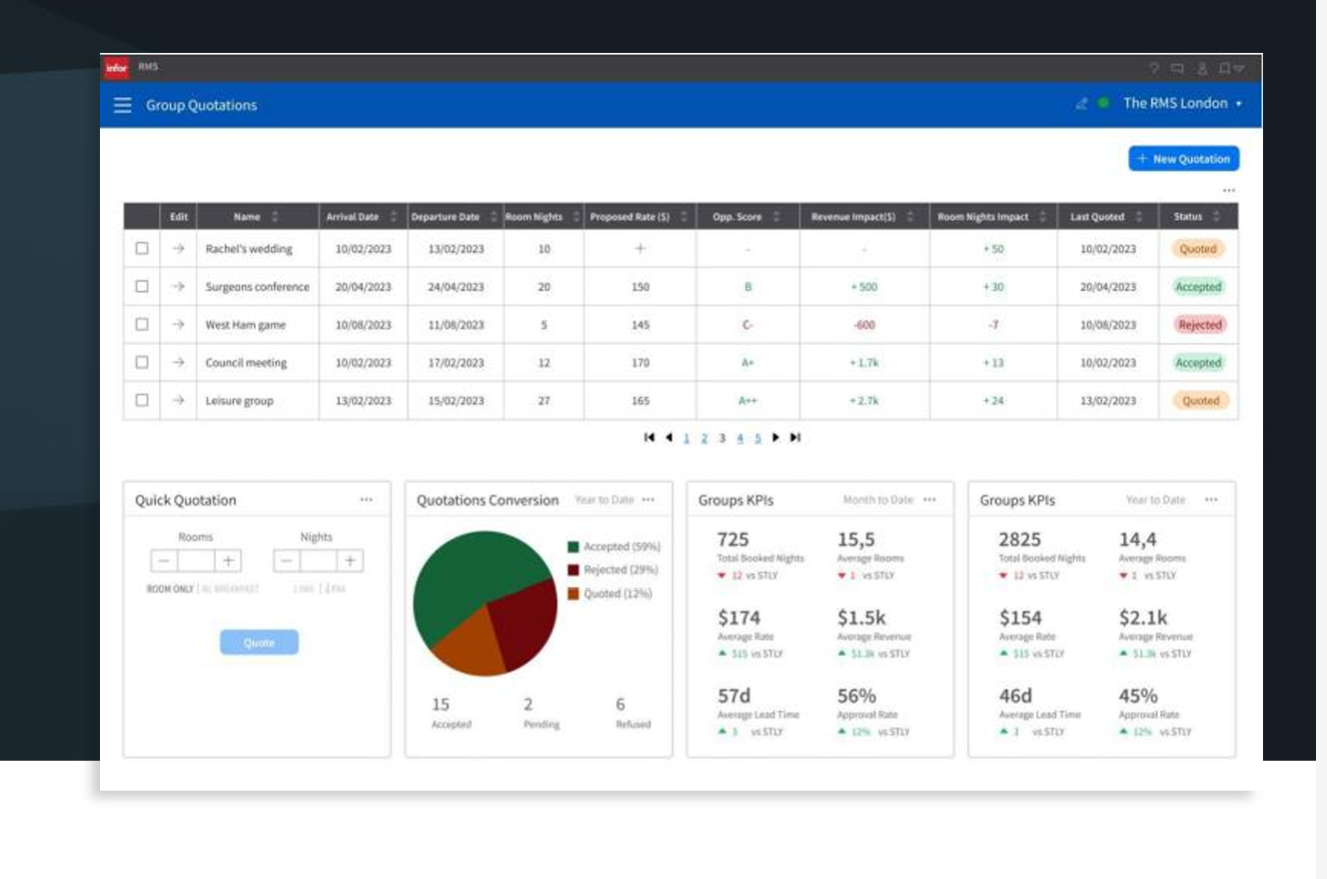
Task: Sort table by Arrival Date column
Action: pyautogui.click(x=393, y=217)
